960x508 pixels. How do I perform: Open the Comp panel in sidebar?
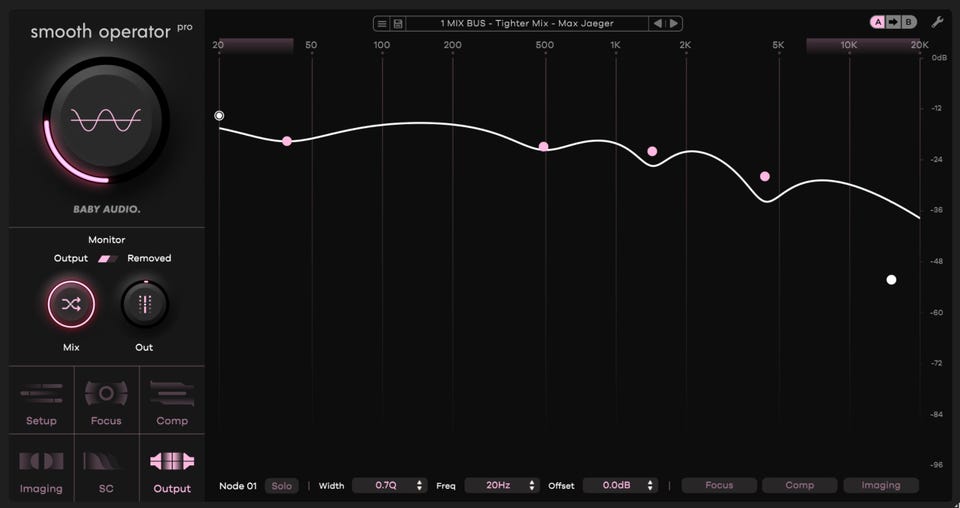tap(172, 402)
